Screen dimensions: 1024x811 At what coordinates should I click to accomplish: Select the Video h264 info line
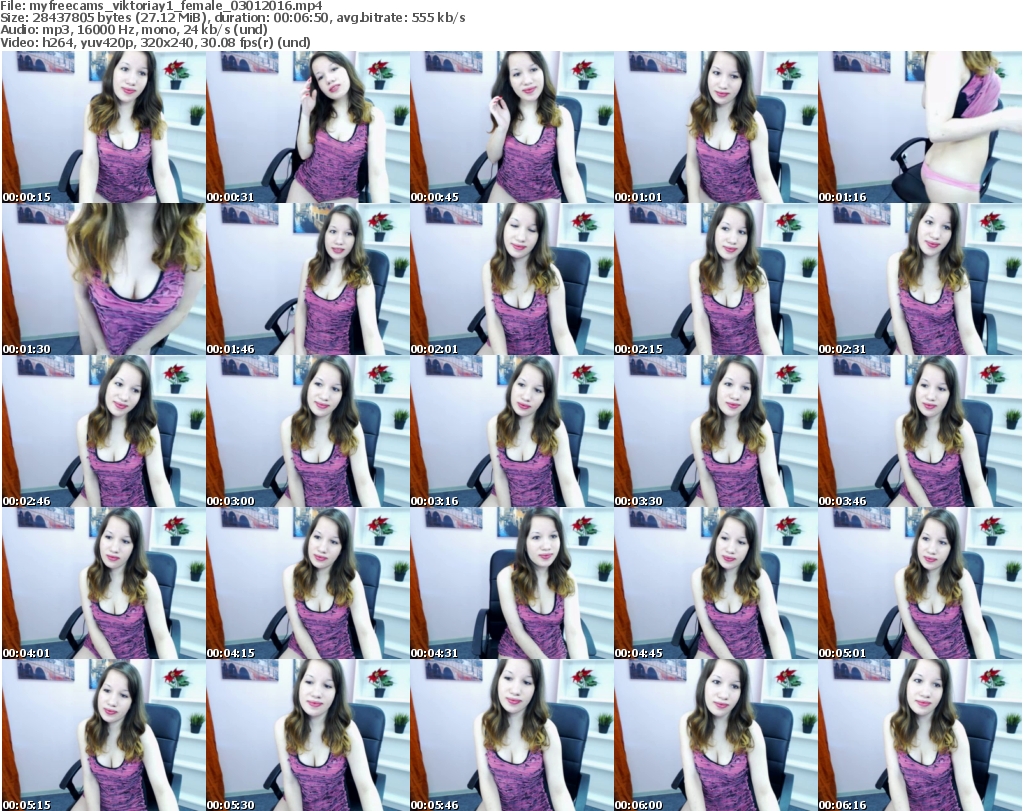(x=155, y=43)
